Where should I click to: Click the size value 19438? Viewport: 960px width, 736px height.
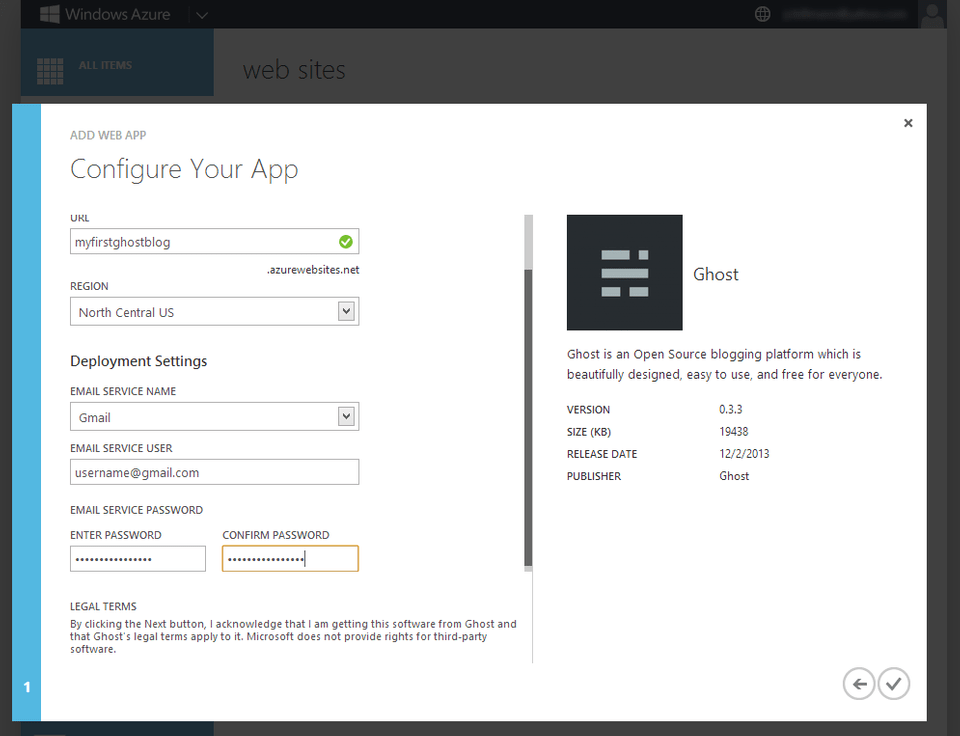[x=733, y=432]
